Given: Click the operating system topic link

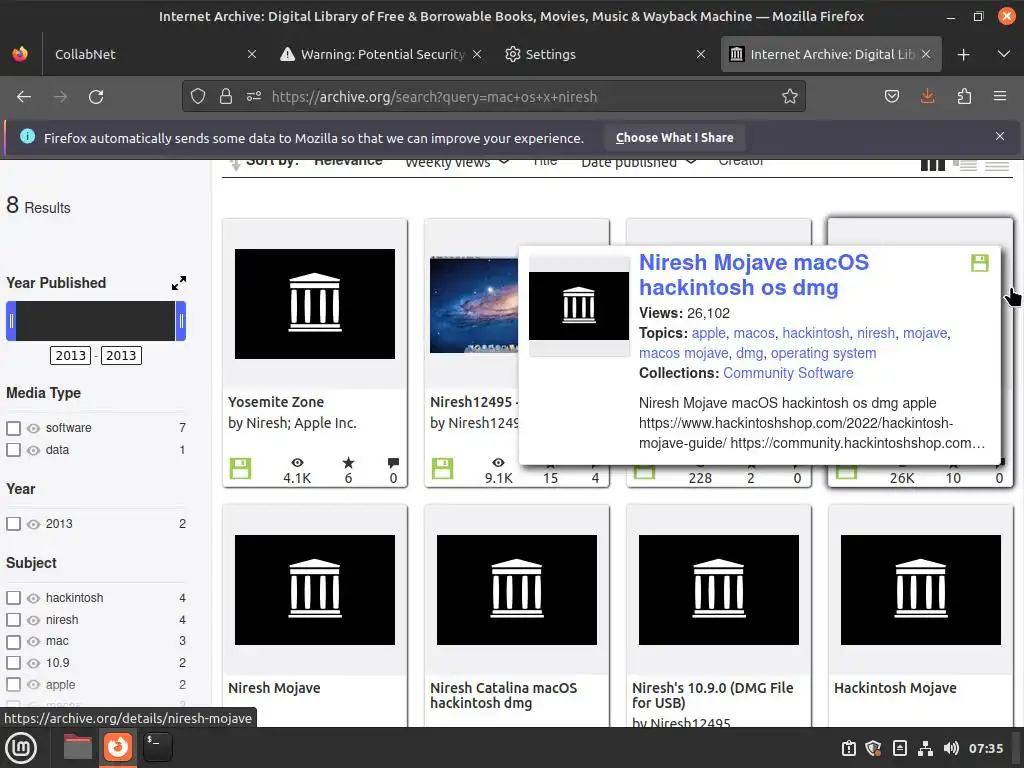Looking at the screenshot, I should (824, 353).
